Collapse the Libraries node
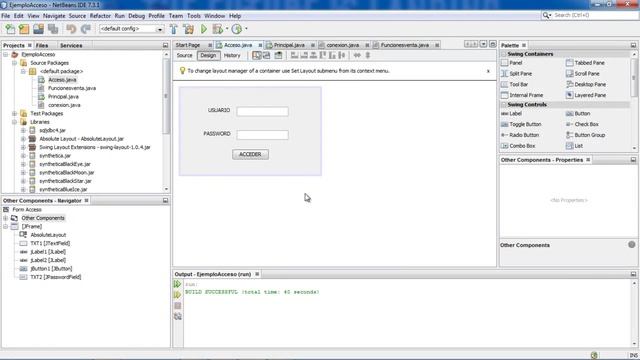Screen dimensions: 640x360 click(14, 122)
